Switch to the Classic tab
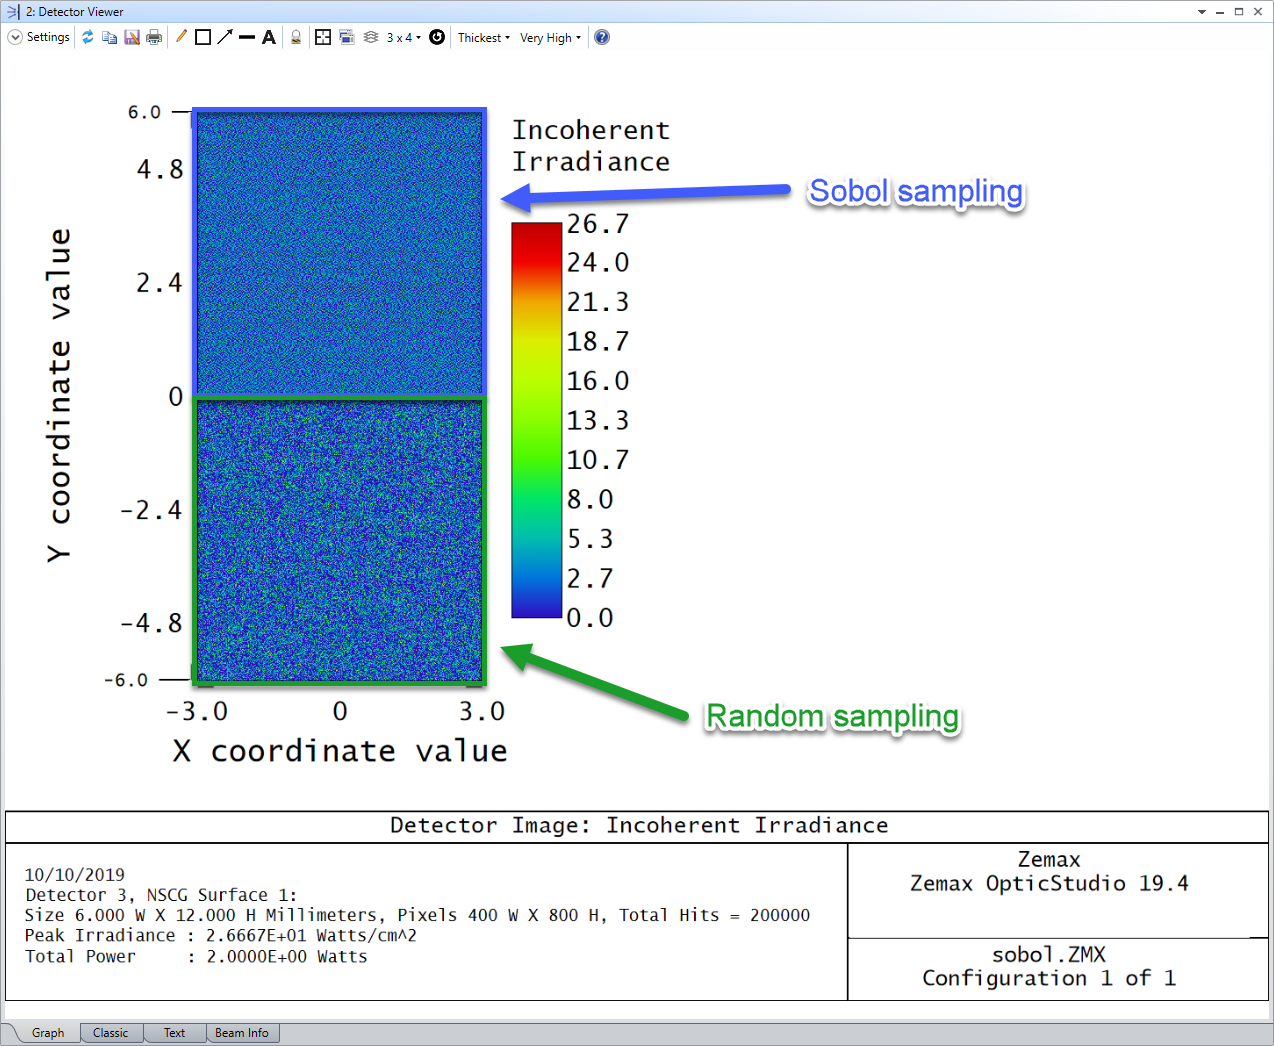 [x=110, y=1032]
